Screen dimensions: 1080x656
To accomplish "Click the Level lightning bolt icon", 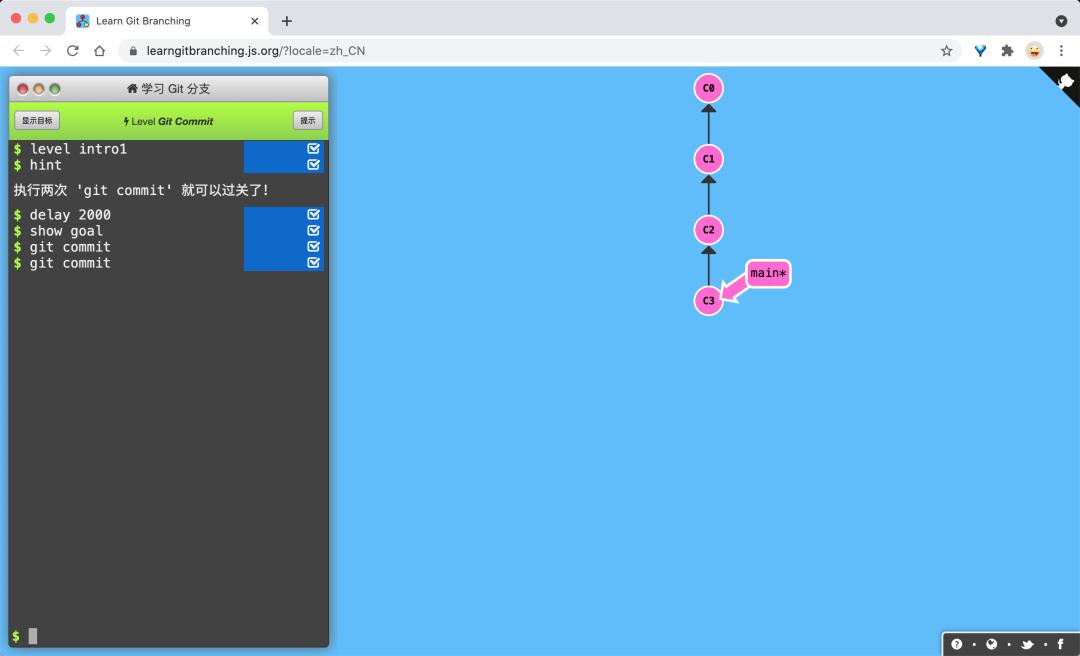I will pyautogui.click(x=126, y=121).
